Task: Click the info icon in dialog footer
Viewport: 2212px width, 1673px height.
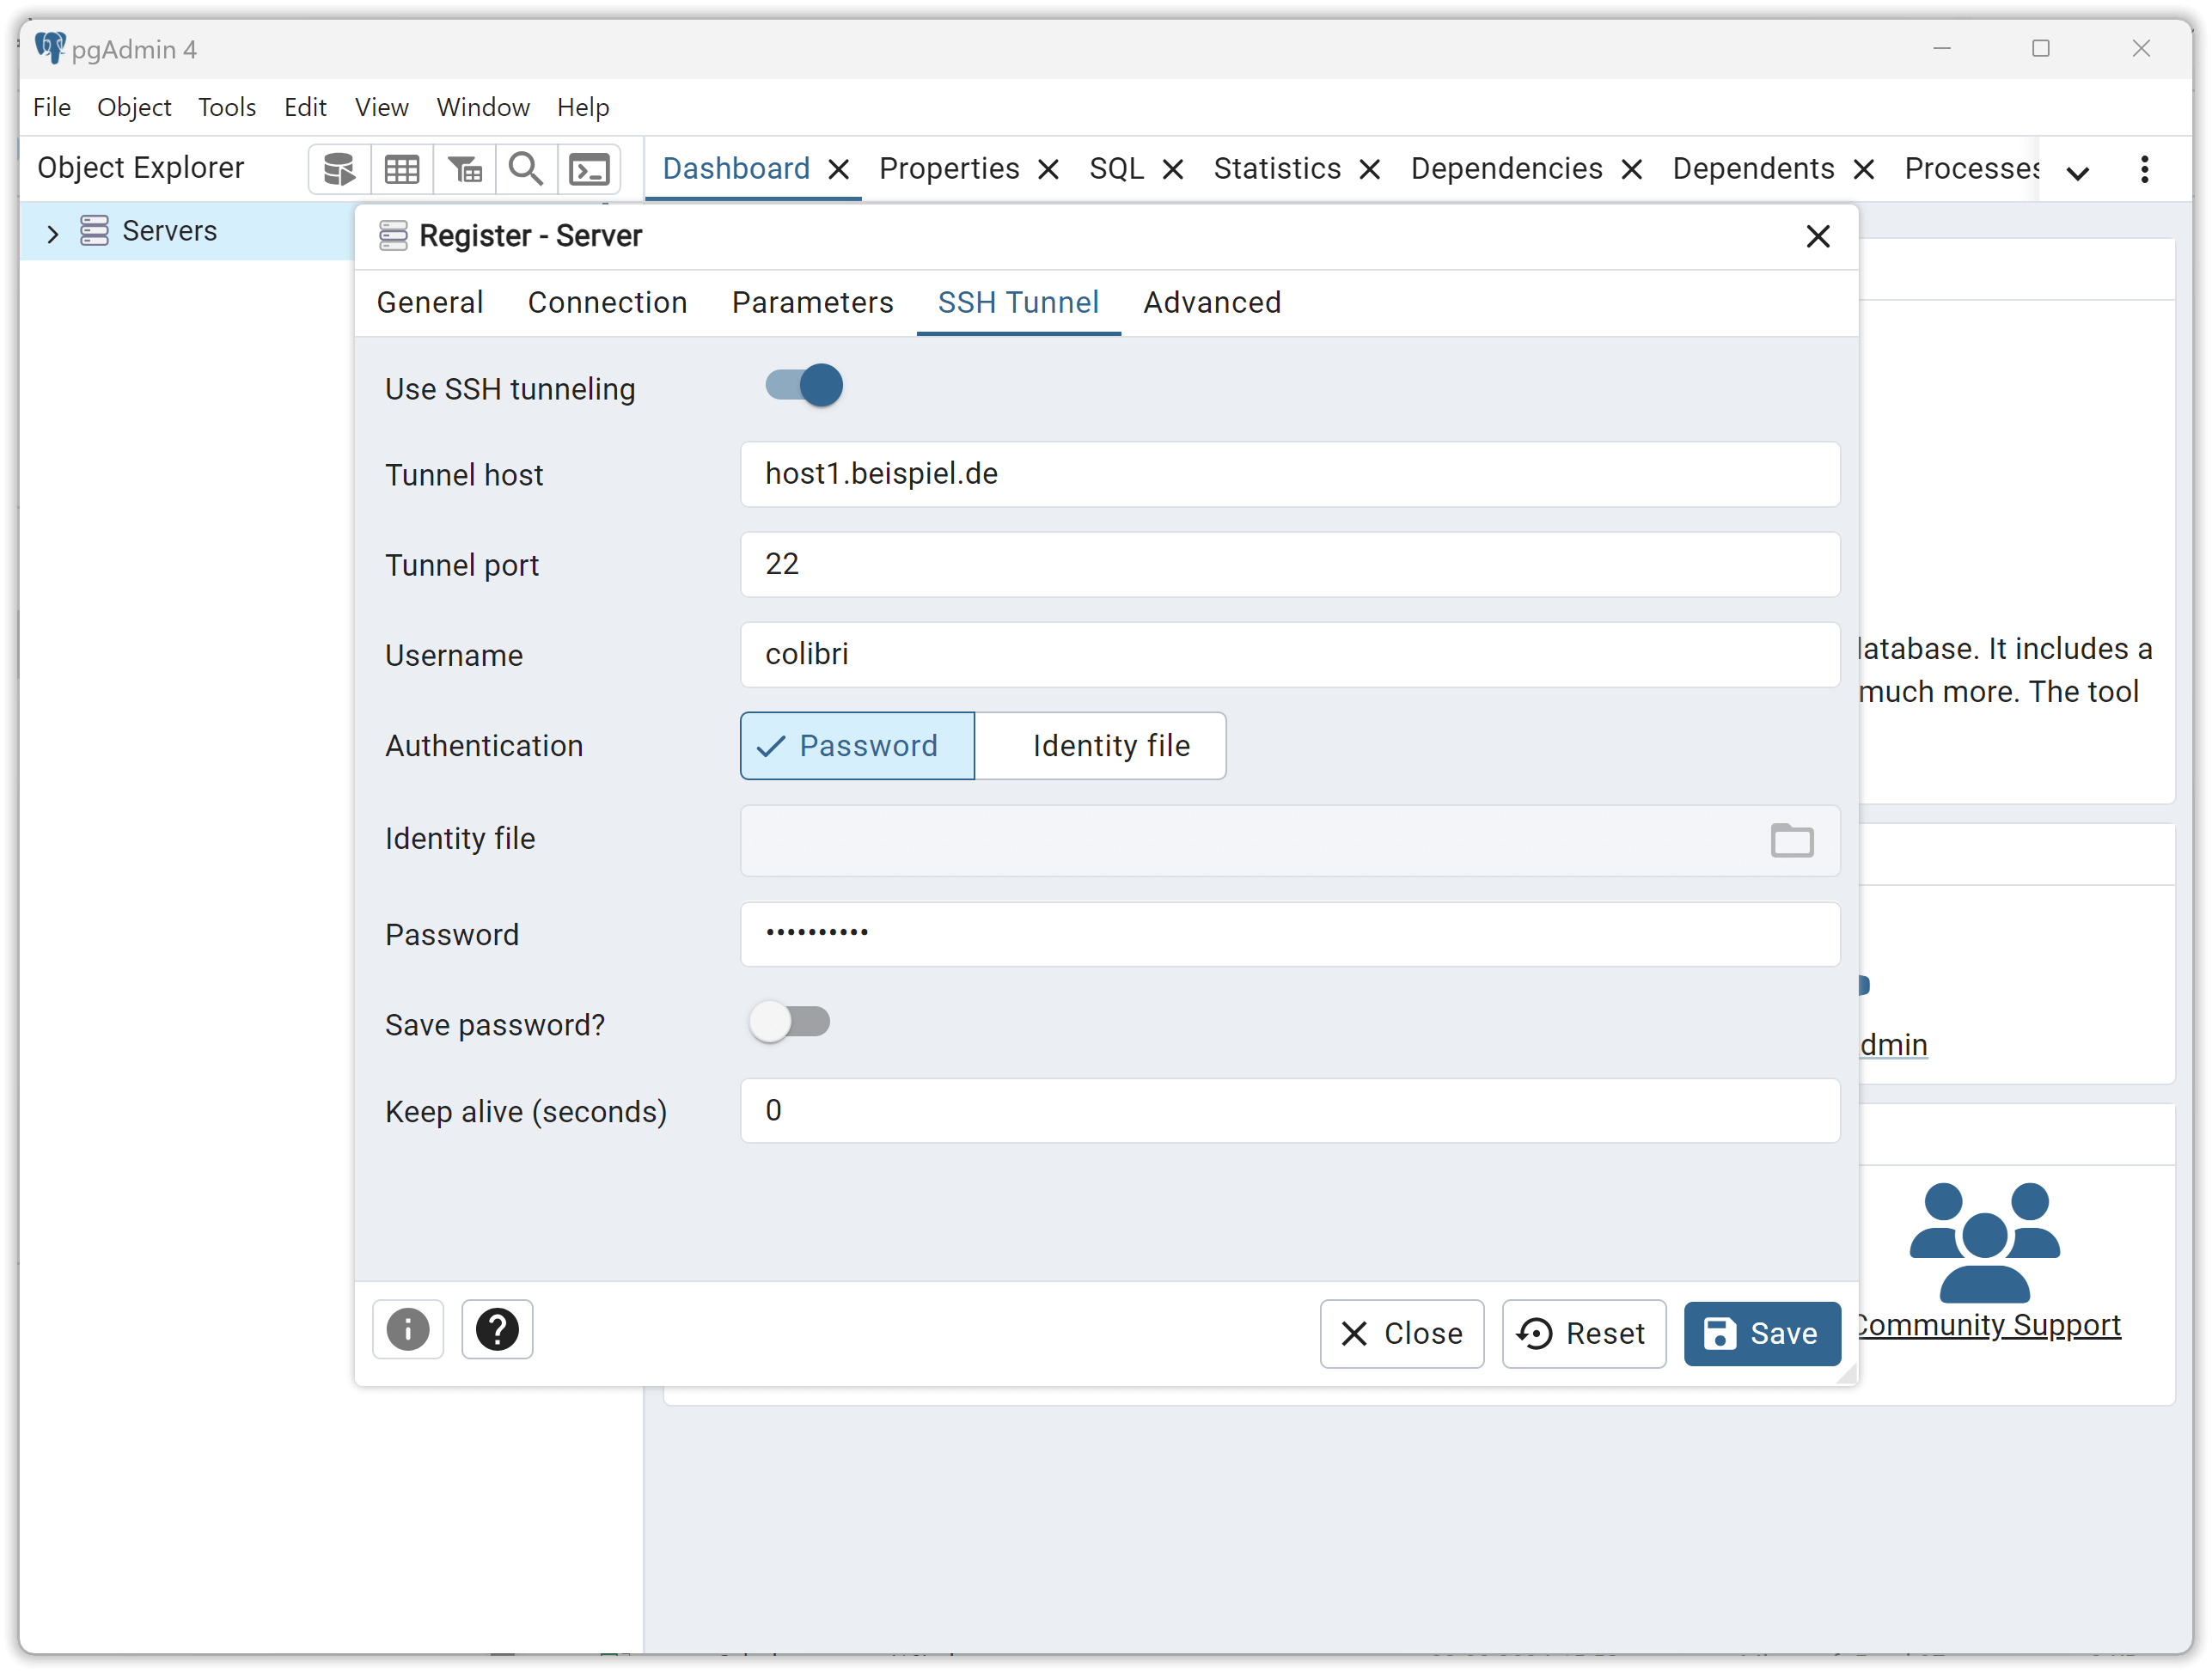Action: coord(408,1329)
